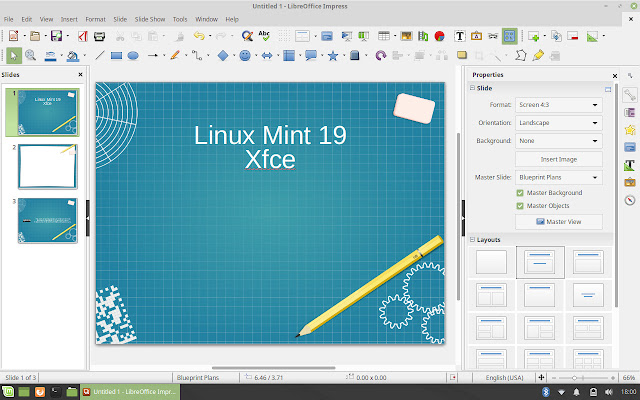Click the Fill Color bucket icon
This screenshot has height=400, width=640.
(73, 56)
